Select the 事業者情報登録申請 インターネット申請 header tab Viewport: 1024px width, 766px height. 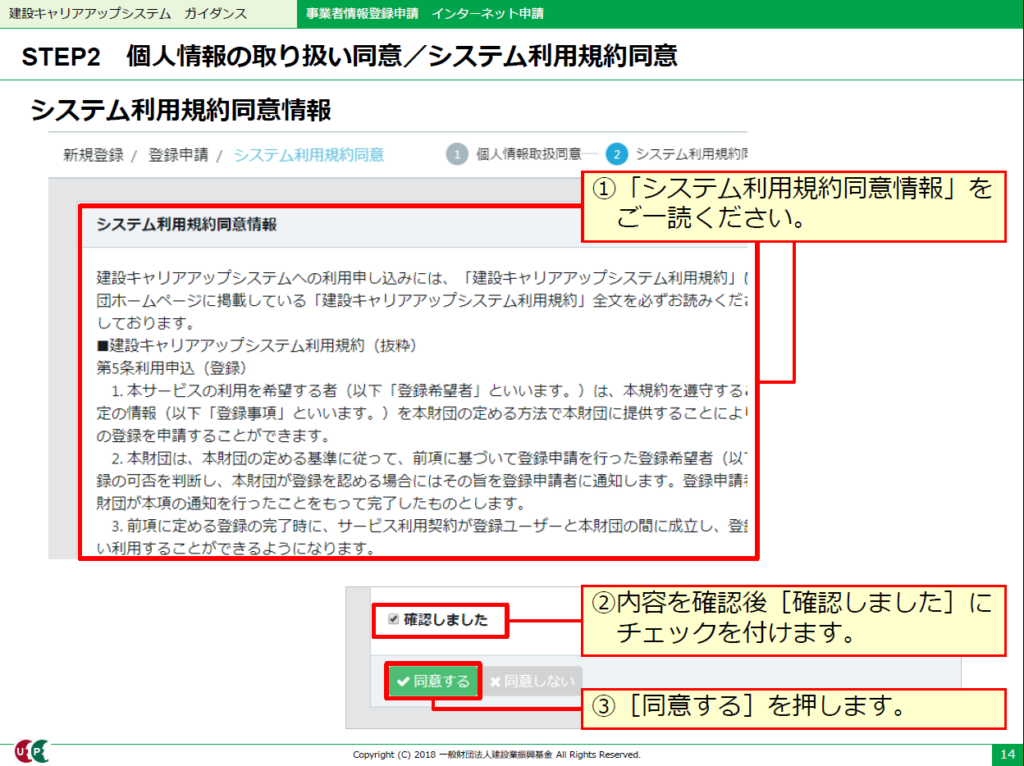[x=425, y=14]
